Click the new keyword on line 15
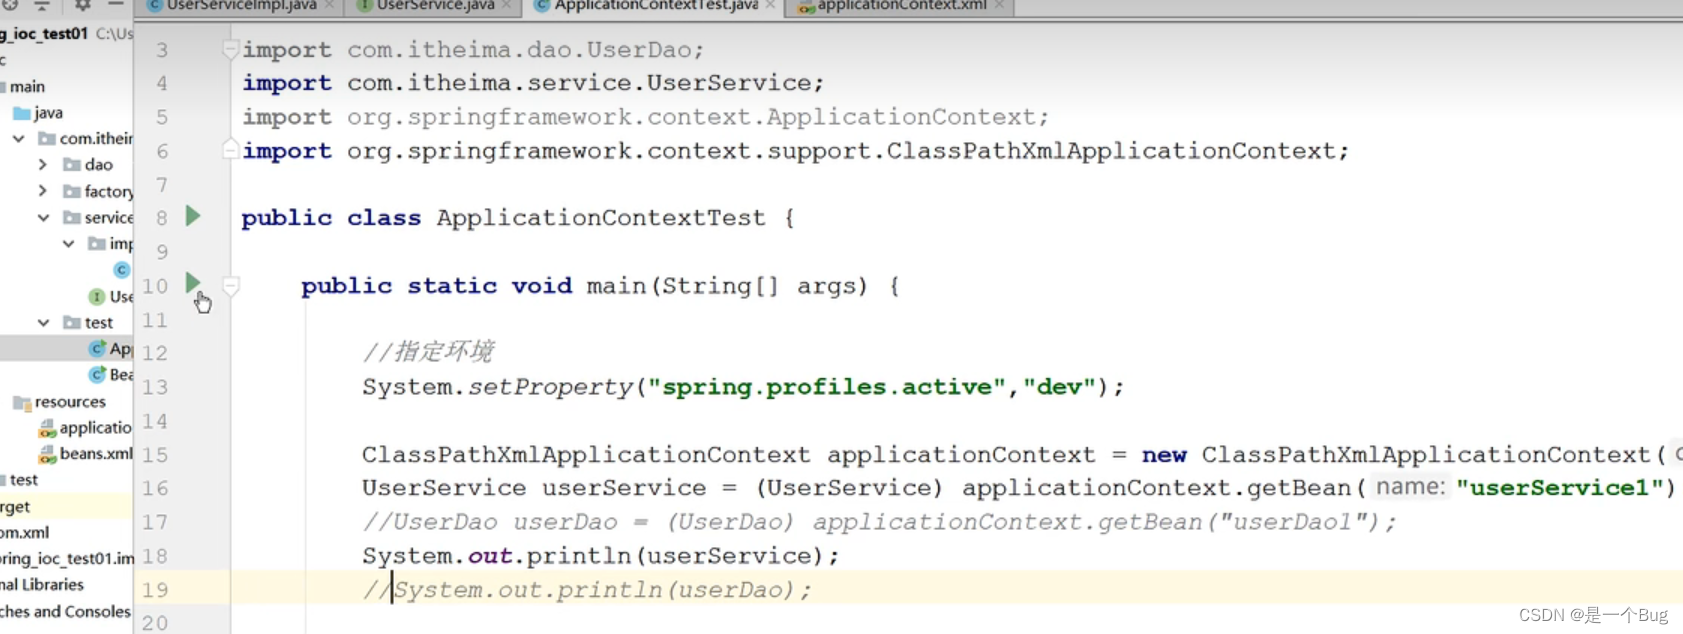 [1164, 455]
